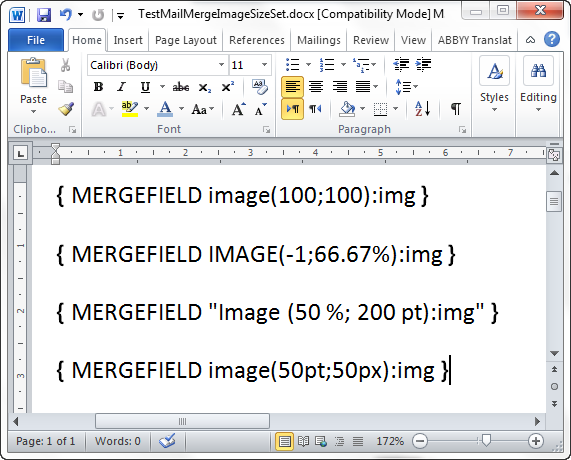Click the Format Painter brush icon

(x=66, y=109)
